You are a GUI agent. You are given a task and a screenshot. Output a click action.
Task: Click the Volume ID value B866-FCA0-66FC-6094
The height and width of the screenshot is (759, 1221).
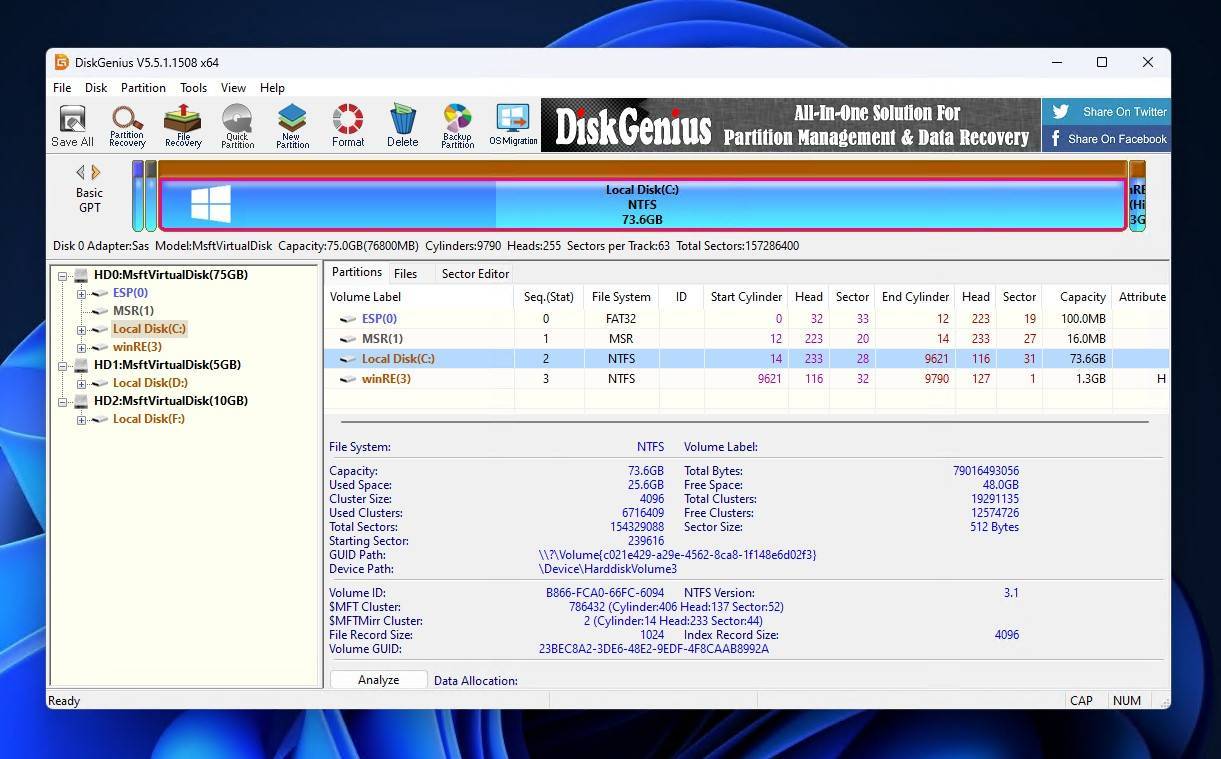[x=605, y=593]
